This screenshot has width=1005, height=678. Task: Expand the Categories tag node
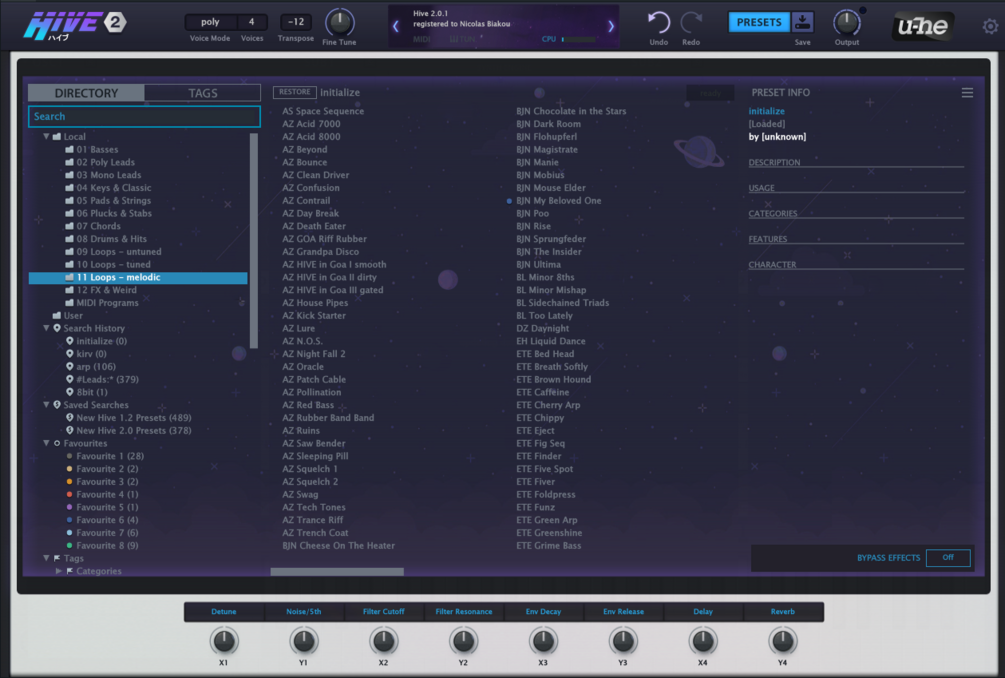pos(59,571)
